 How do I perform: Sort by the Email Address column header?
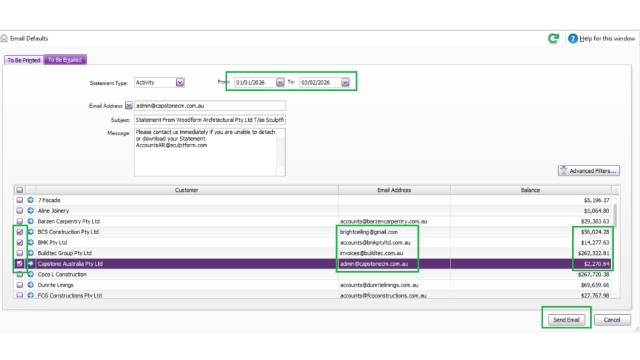click(x=394, y=190)
